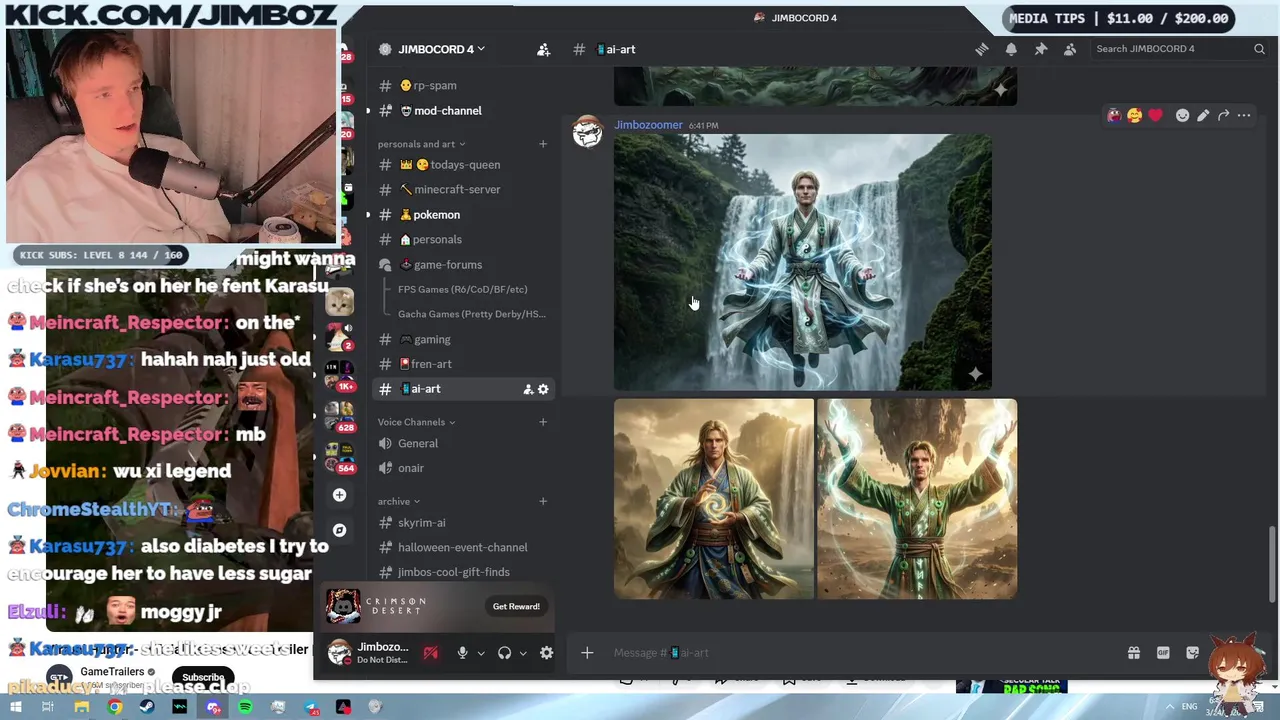Collapse the personals and art category
Image resolution: width=1280 pixels, height=720 pixels.
pos(421,144)
